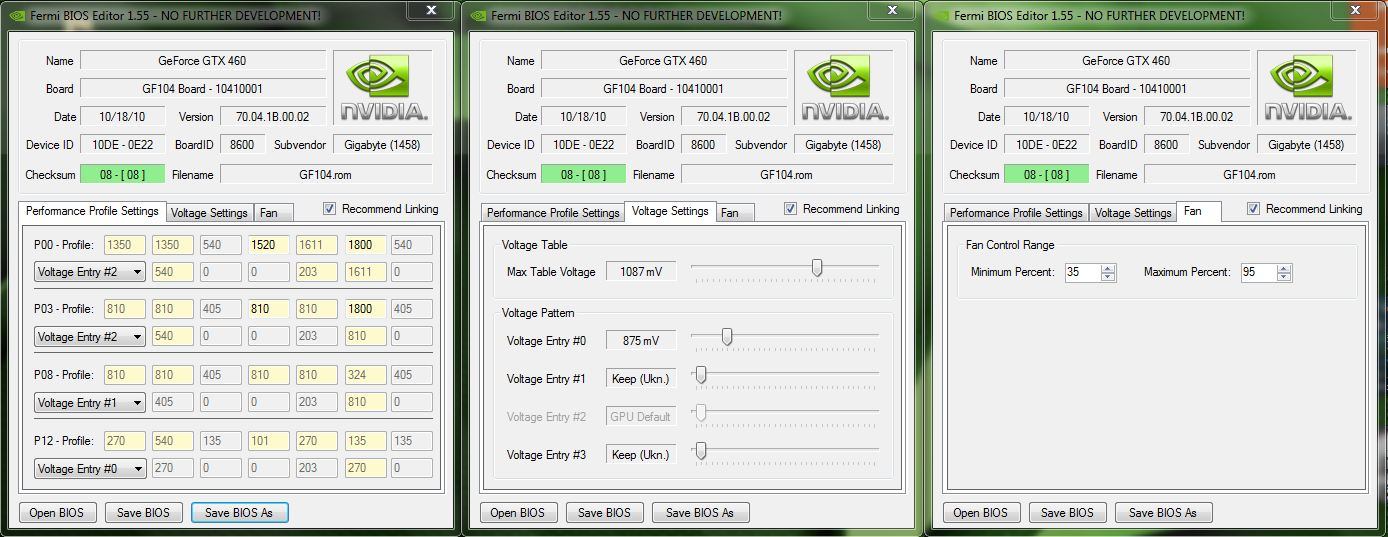This screenshot has height=537, width=1388.
Task: Open the P08 profile voltage entry dropdown
Action: 90,403
